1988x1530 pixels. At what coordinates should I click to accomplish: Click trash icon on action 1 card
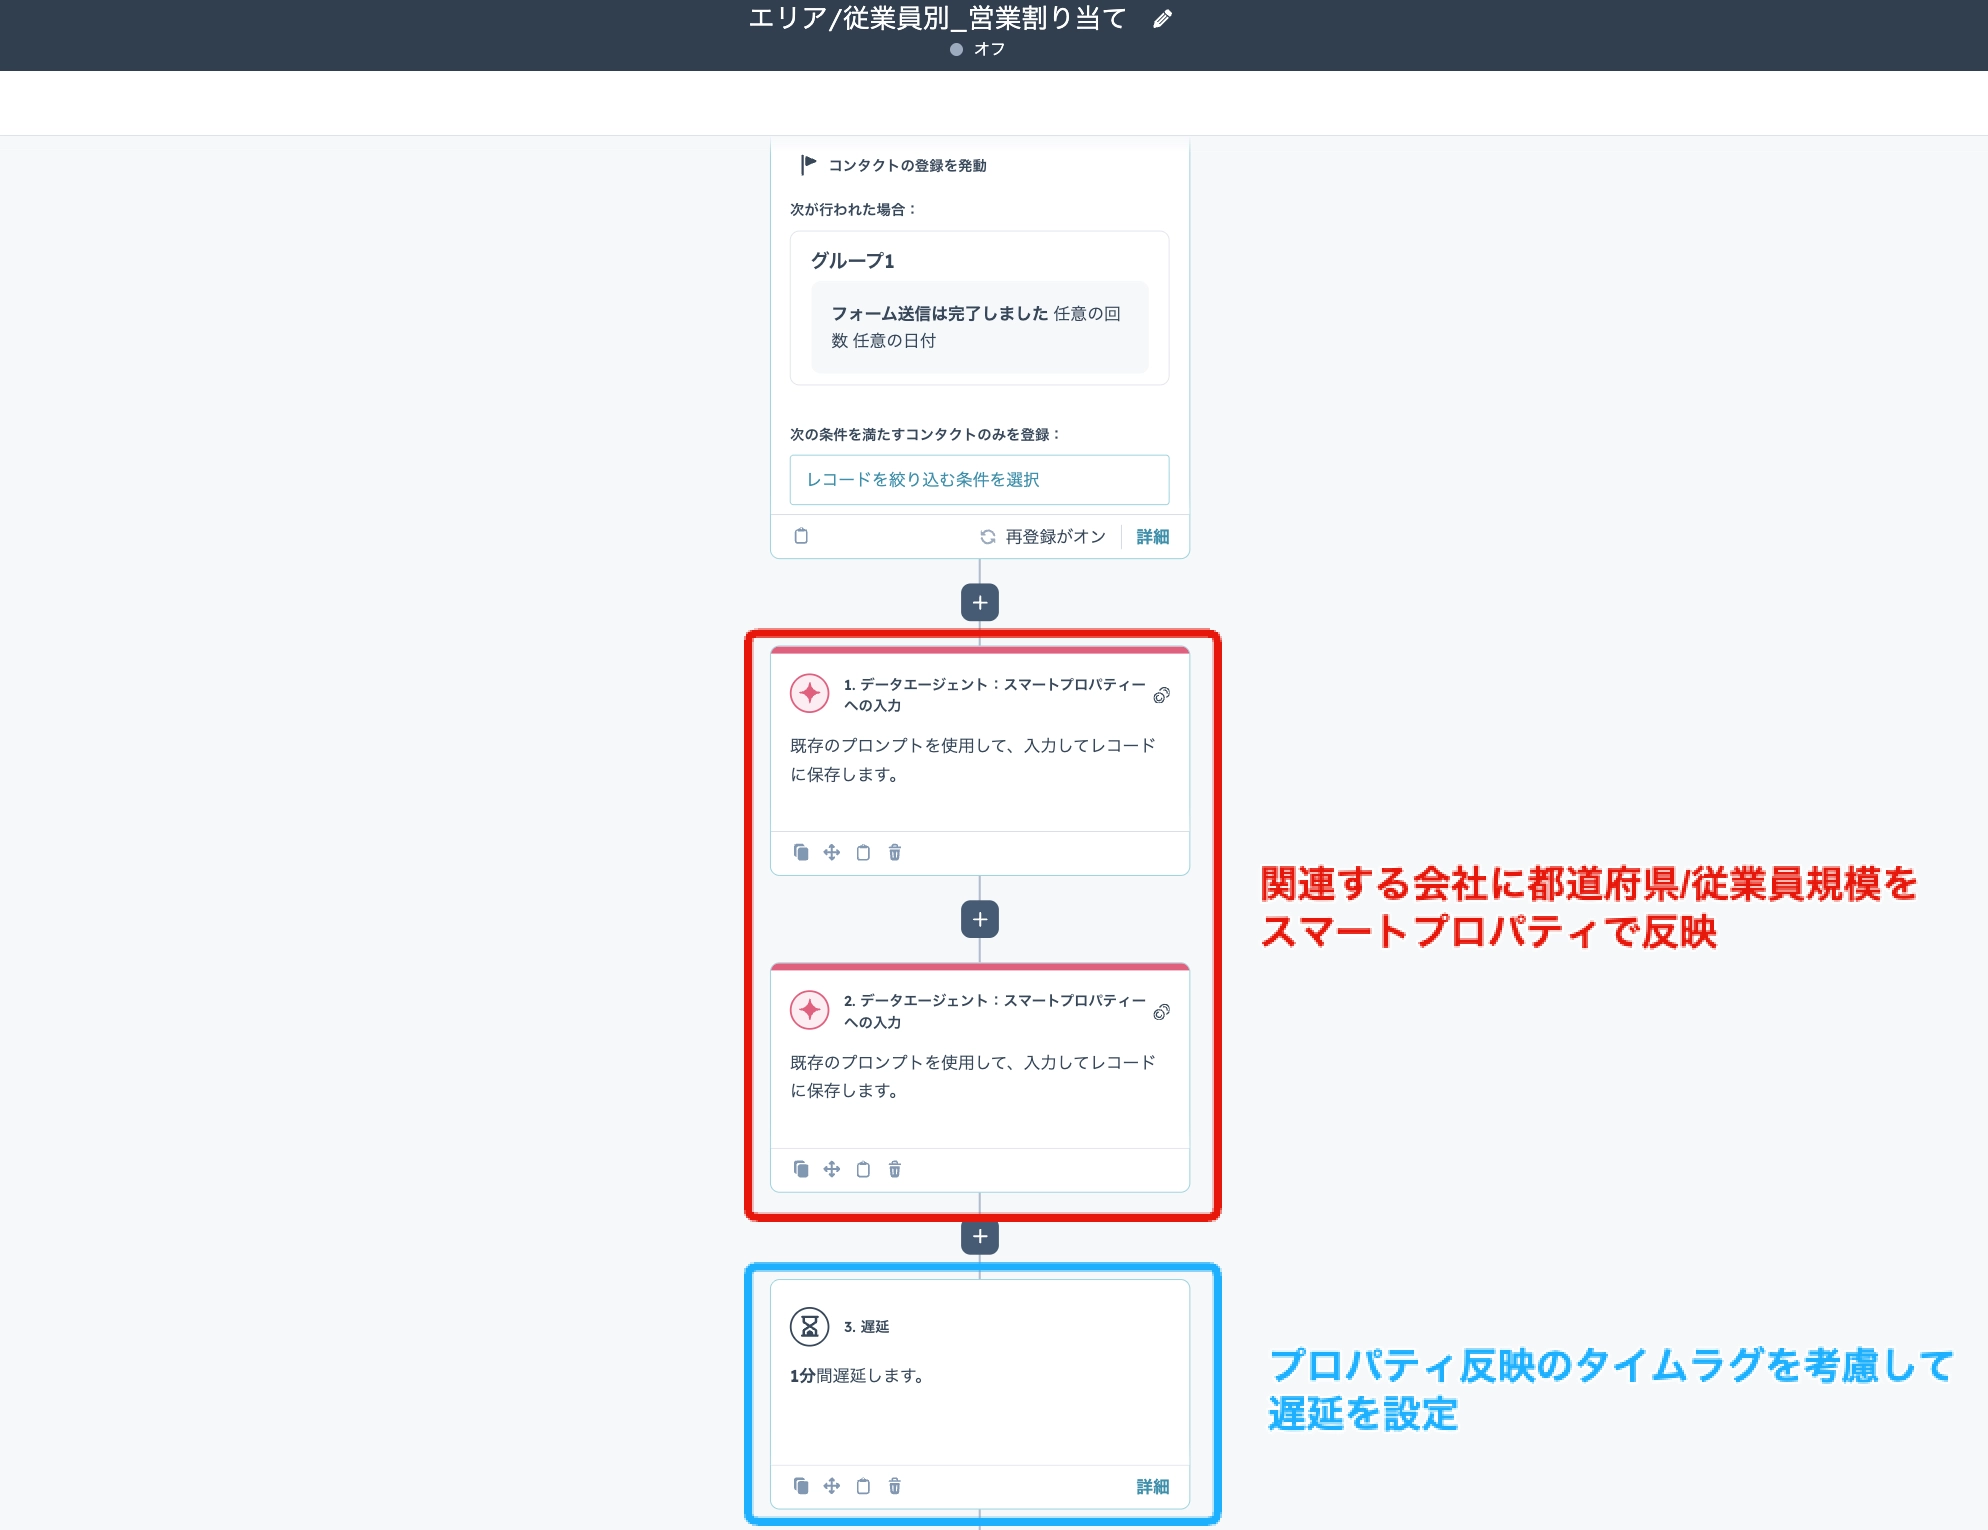(895, 852)
